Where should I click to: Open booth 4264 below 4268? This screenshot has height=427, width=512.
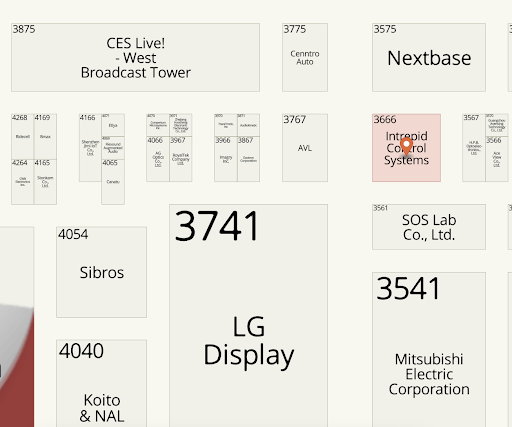(22, 182)
